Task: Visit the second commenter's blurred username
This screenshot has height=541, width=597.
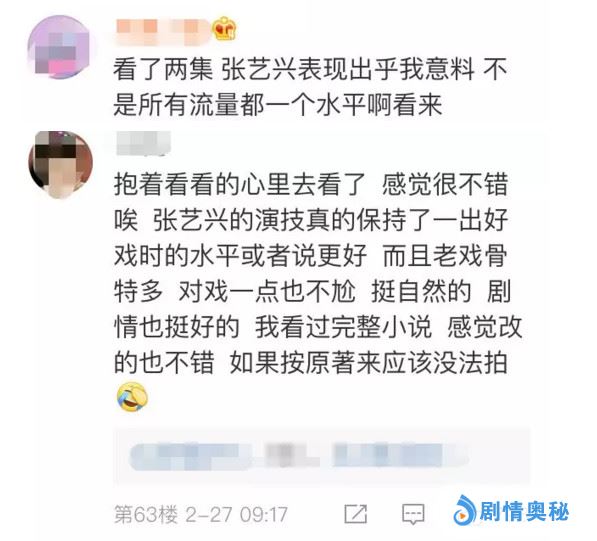Action: [x=143, y=144]
